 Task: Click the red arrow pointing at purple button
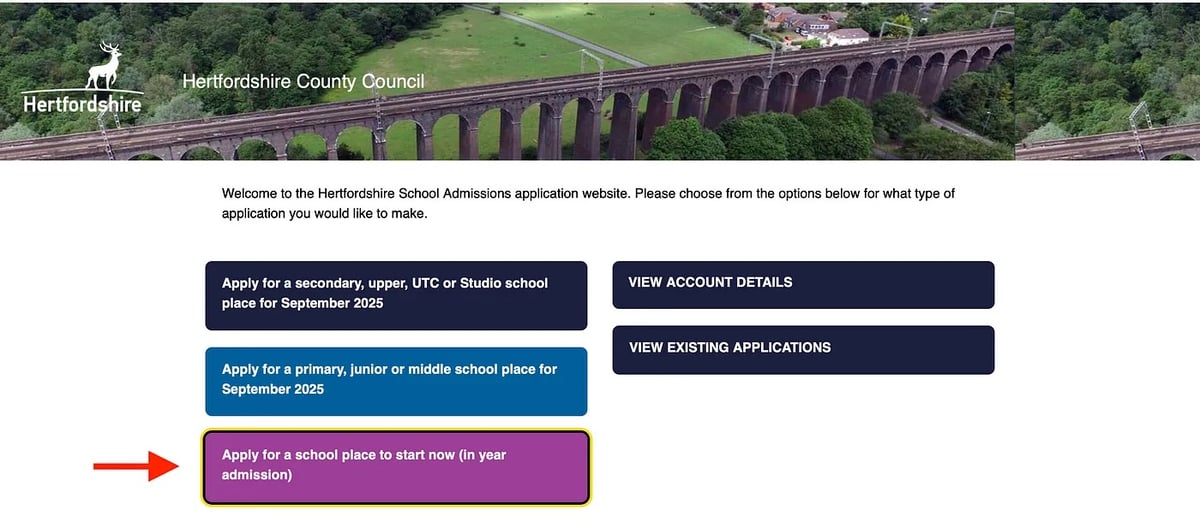coord(135,466)
